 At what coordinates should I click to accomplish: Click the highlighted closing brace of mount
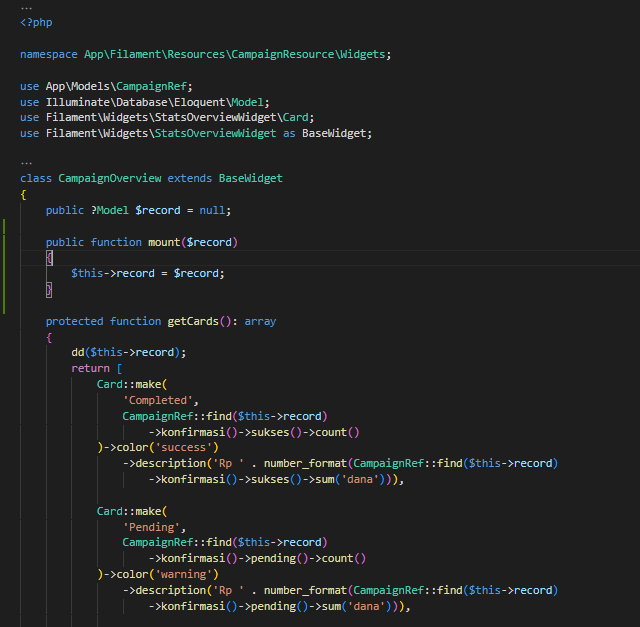click(x=49, y=290)
